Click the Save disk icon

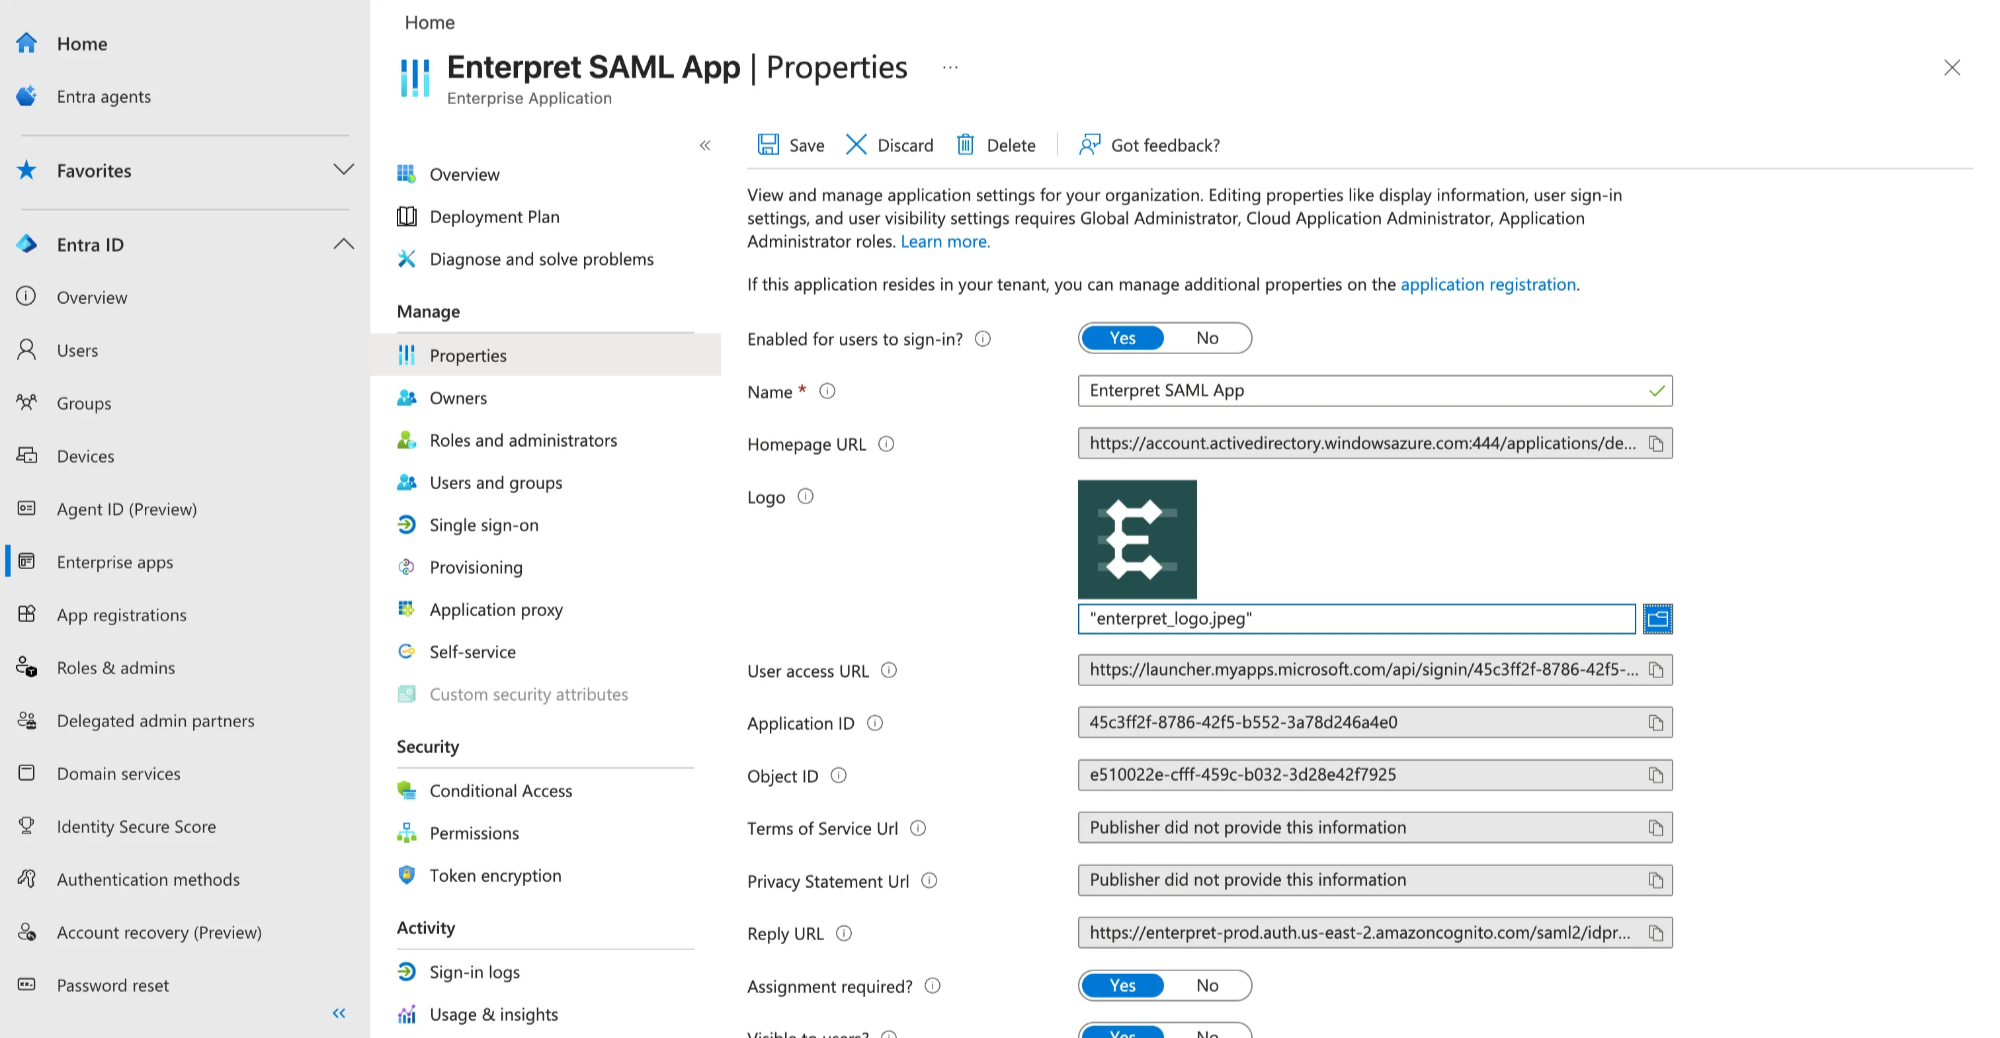click(x=768, y=145)
